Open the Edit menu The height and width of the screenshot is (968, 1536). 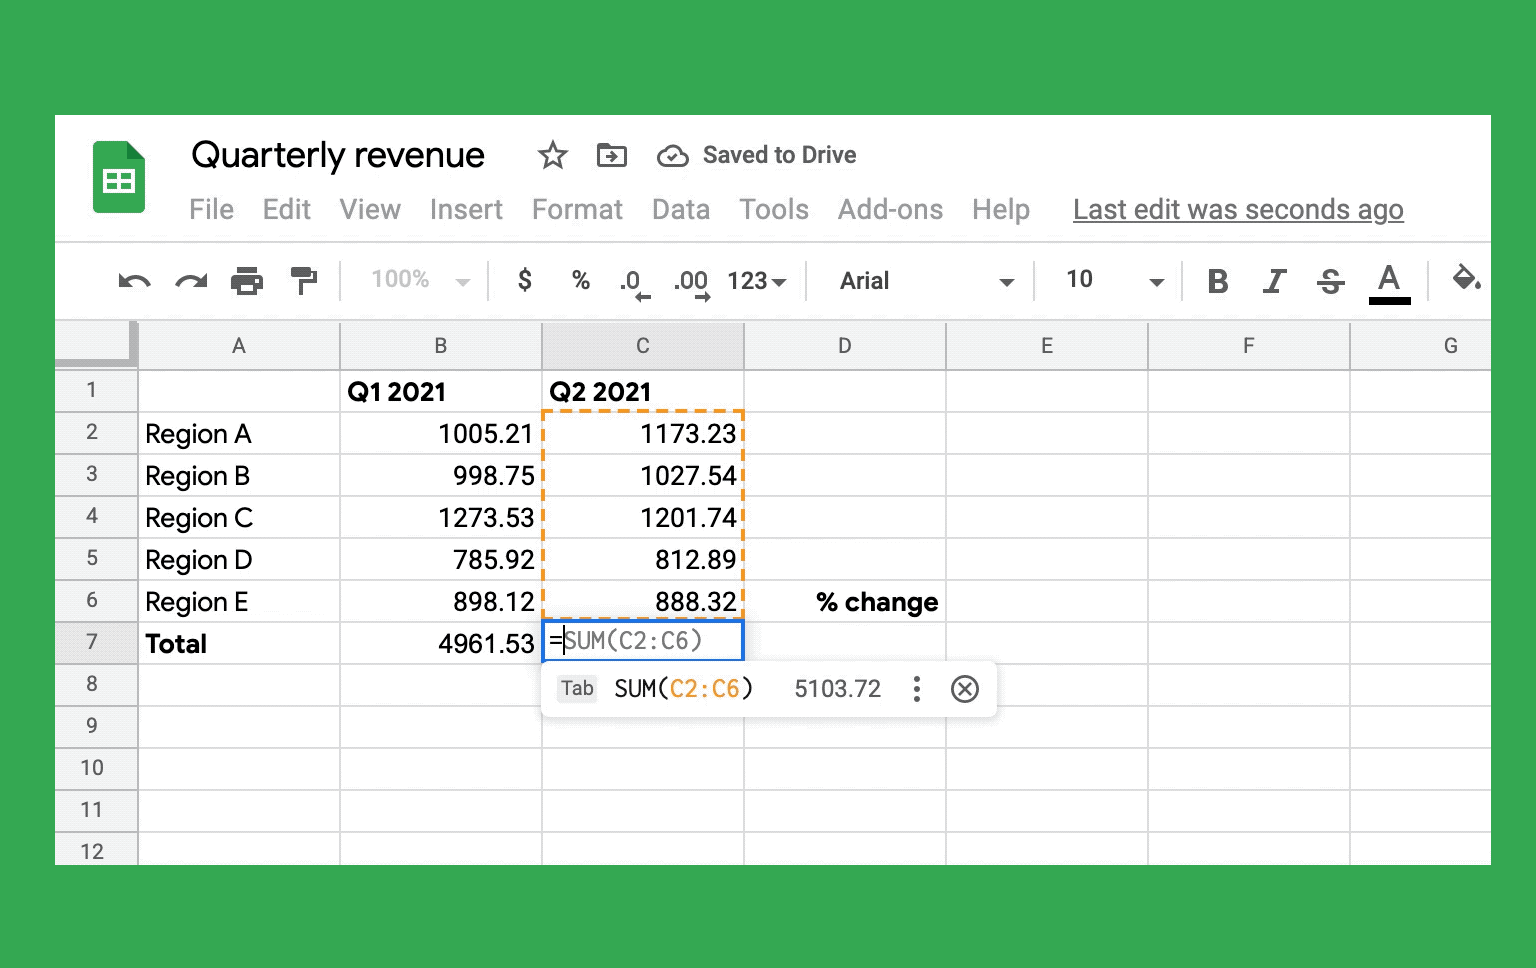pyautogui.click(x=287, y=209)
